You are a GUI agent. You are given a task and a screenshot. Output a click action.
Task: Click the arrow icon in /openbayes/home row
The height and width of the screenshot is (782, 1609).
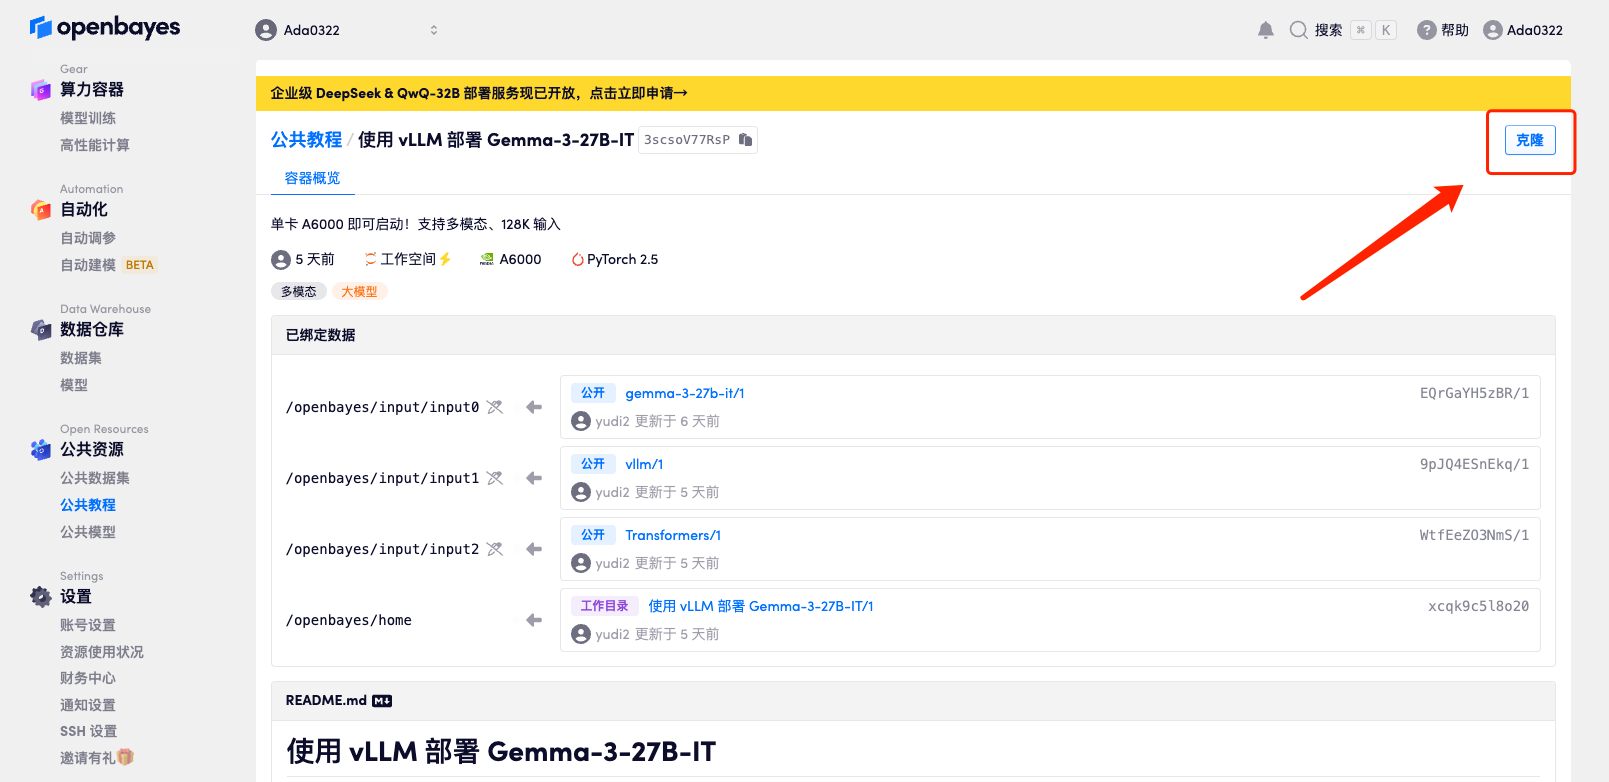(534, 620)
